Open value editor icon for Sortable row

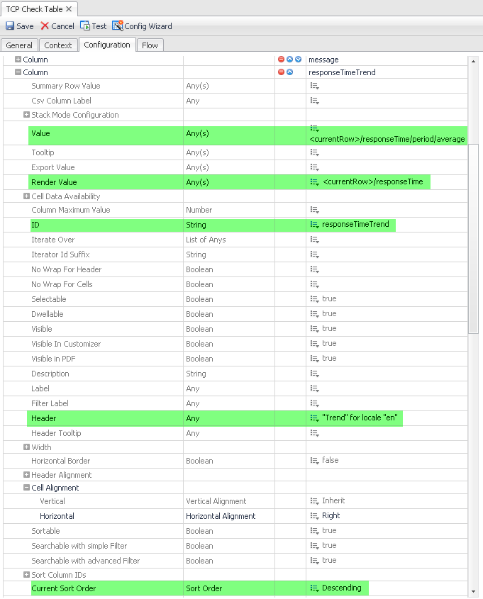point(314,531)
